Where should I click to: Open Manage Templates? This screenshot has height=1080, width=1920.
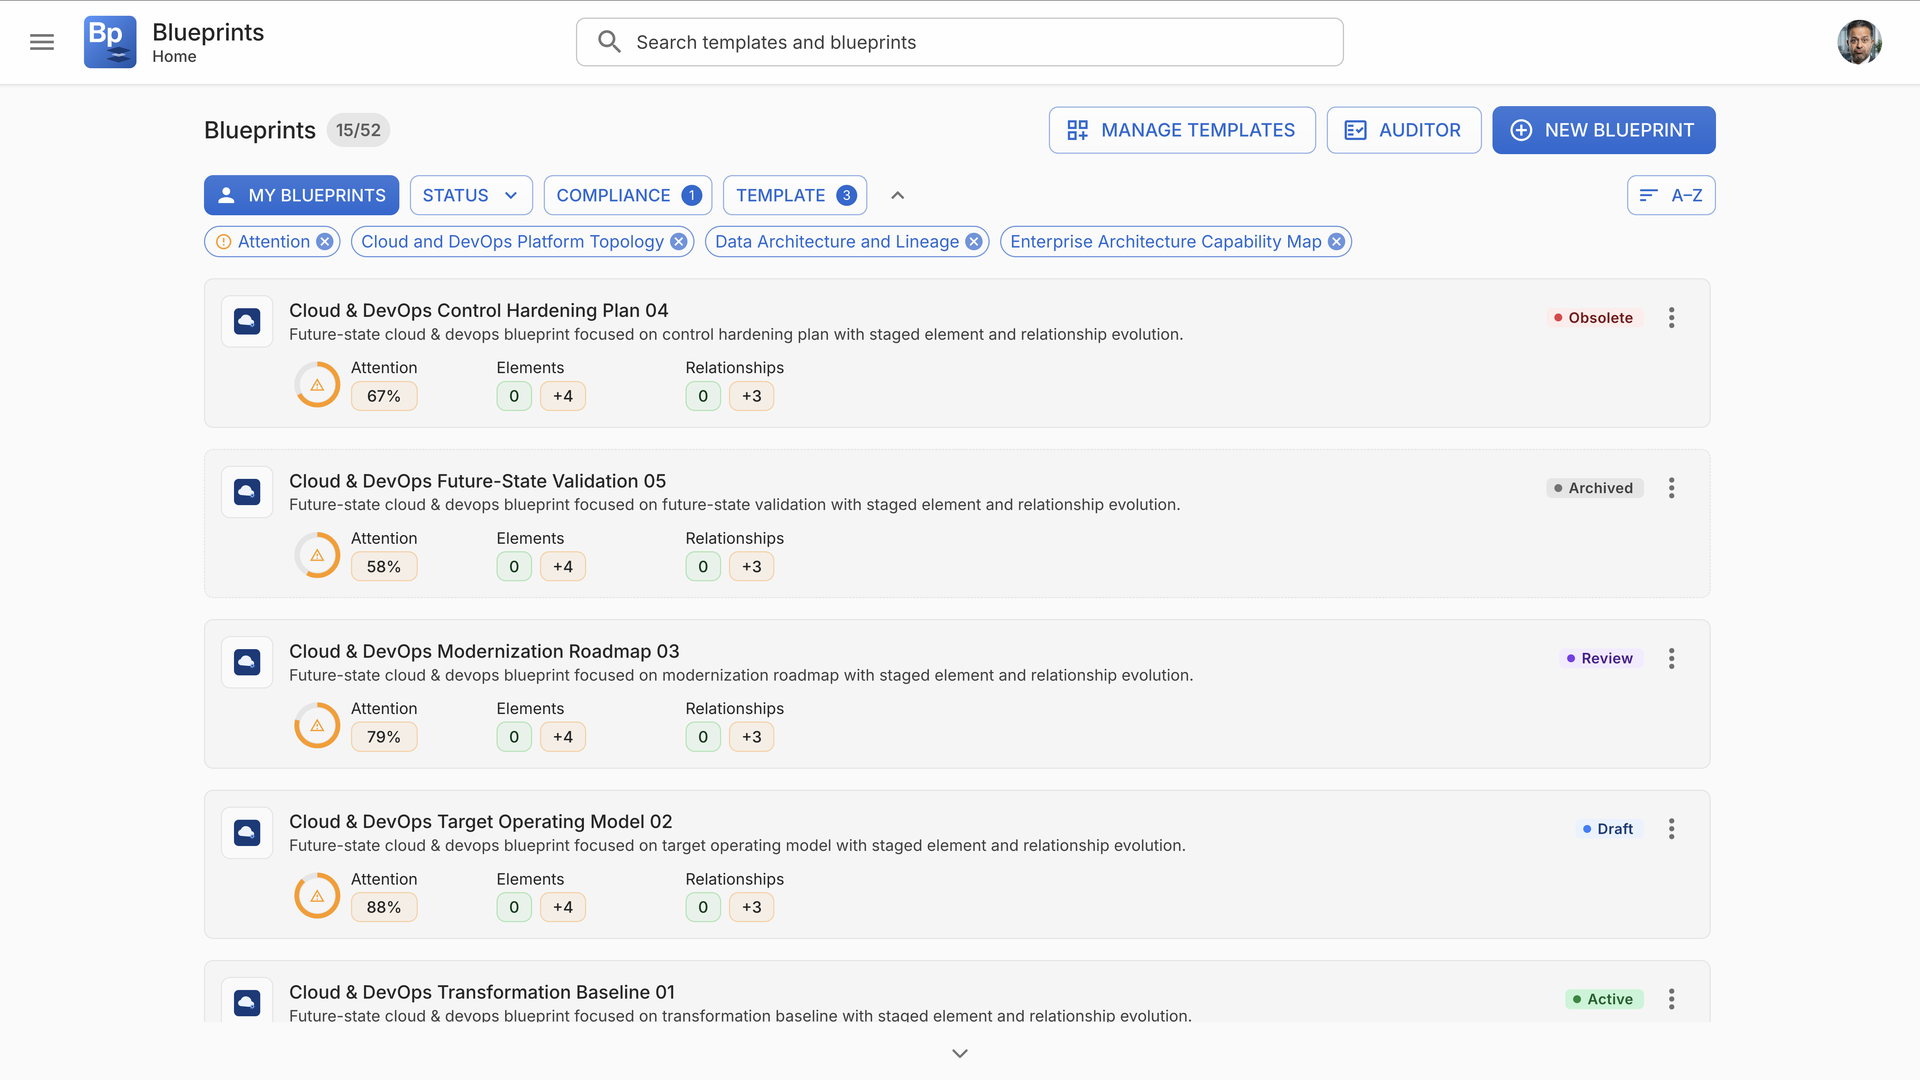point(1181,130)
